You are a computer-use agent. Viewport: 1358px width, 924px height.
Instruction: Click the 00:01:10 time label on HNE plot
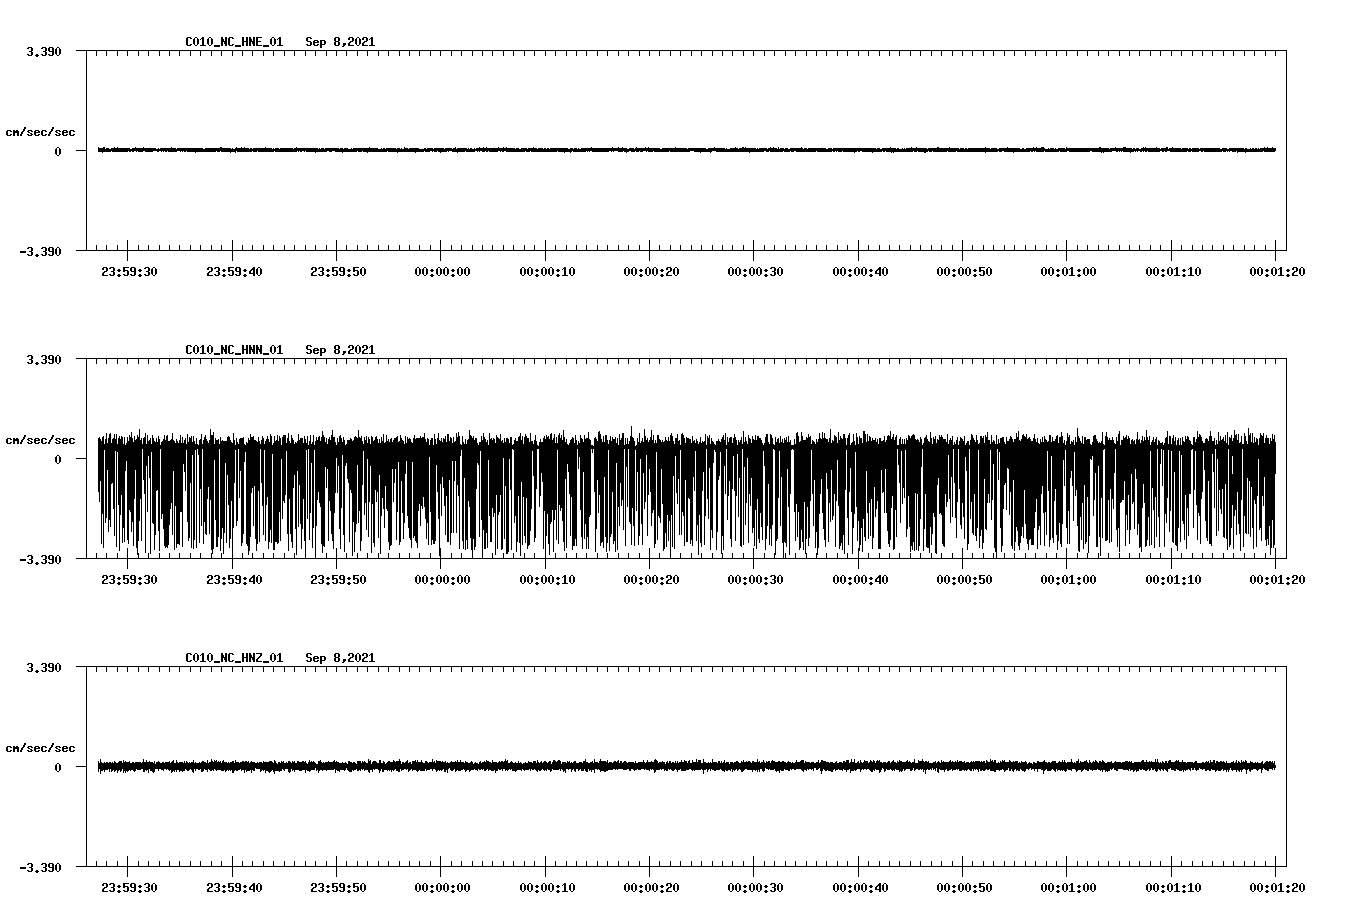pos(1173,271)
